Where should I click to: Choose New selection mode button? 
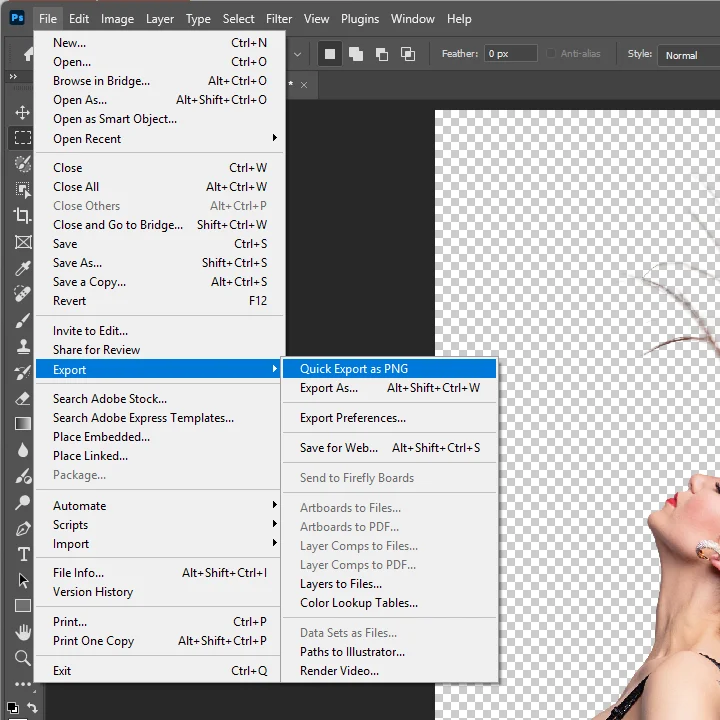tap(330, 54)
